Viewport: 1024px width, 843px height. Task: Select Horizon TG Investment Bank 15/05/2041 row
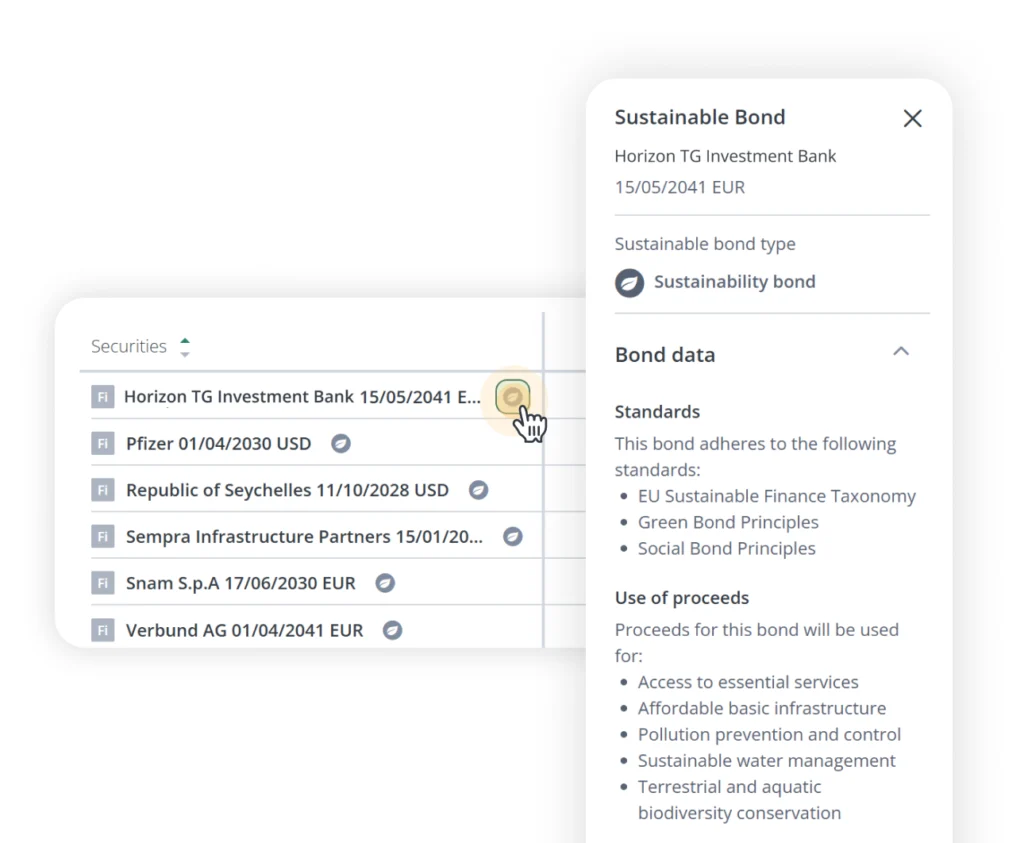(x=302, y=397)
